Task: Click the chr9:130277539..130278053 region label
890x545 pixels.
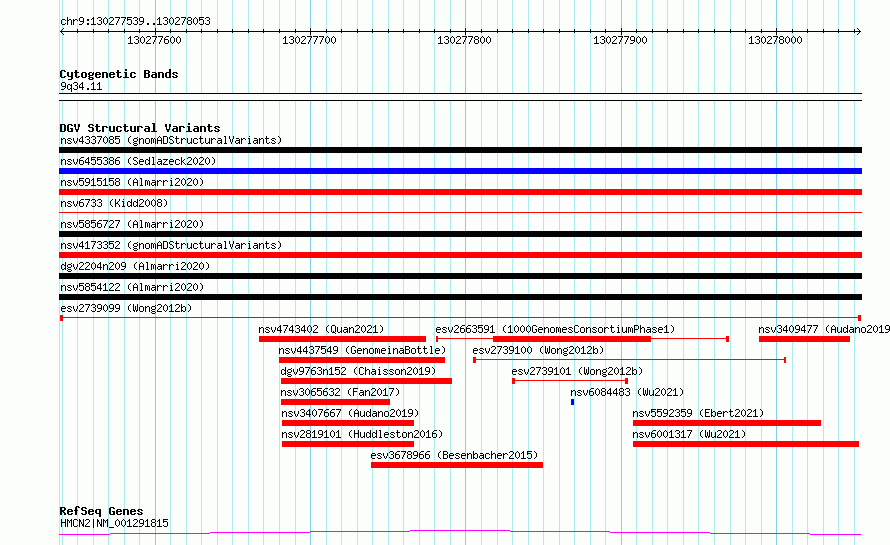Action: pos(135,21)
